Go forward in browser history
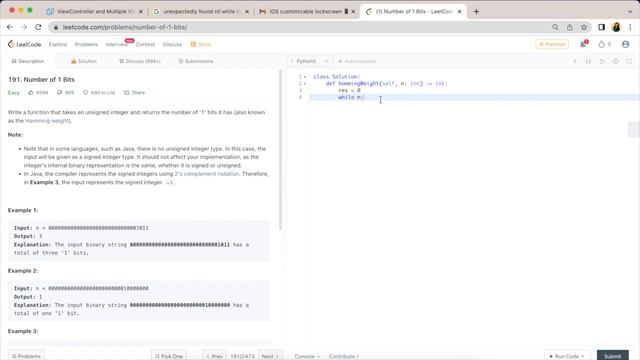 [24, 27]
